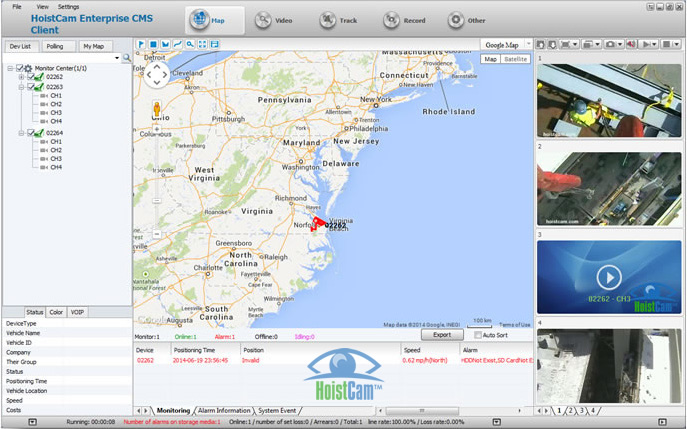Select the VOIP tab
687x429 pixels.
[x=77, y=312]
